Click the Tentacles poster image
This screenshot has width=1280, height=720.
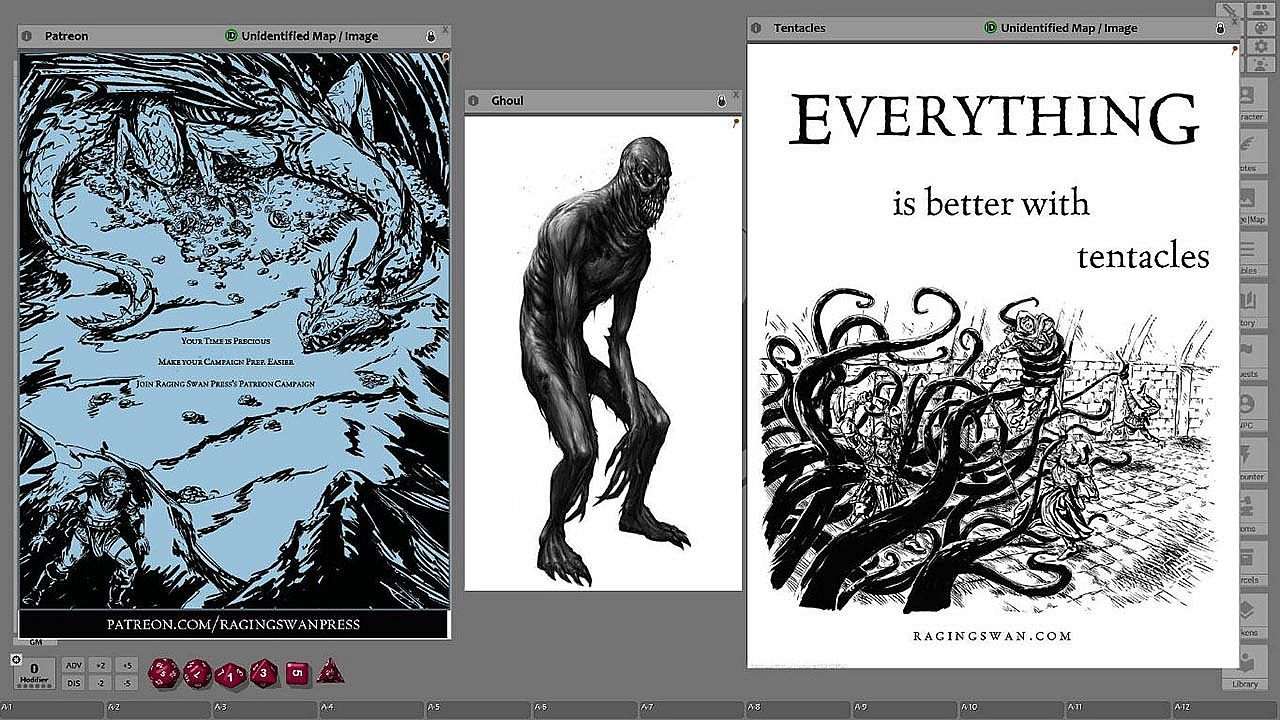pyautogui.click(x=993, y=356)
